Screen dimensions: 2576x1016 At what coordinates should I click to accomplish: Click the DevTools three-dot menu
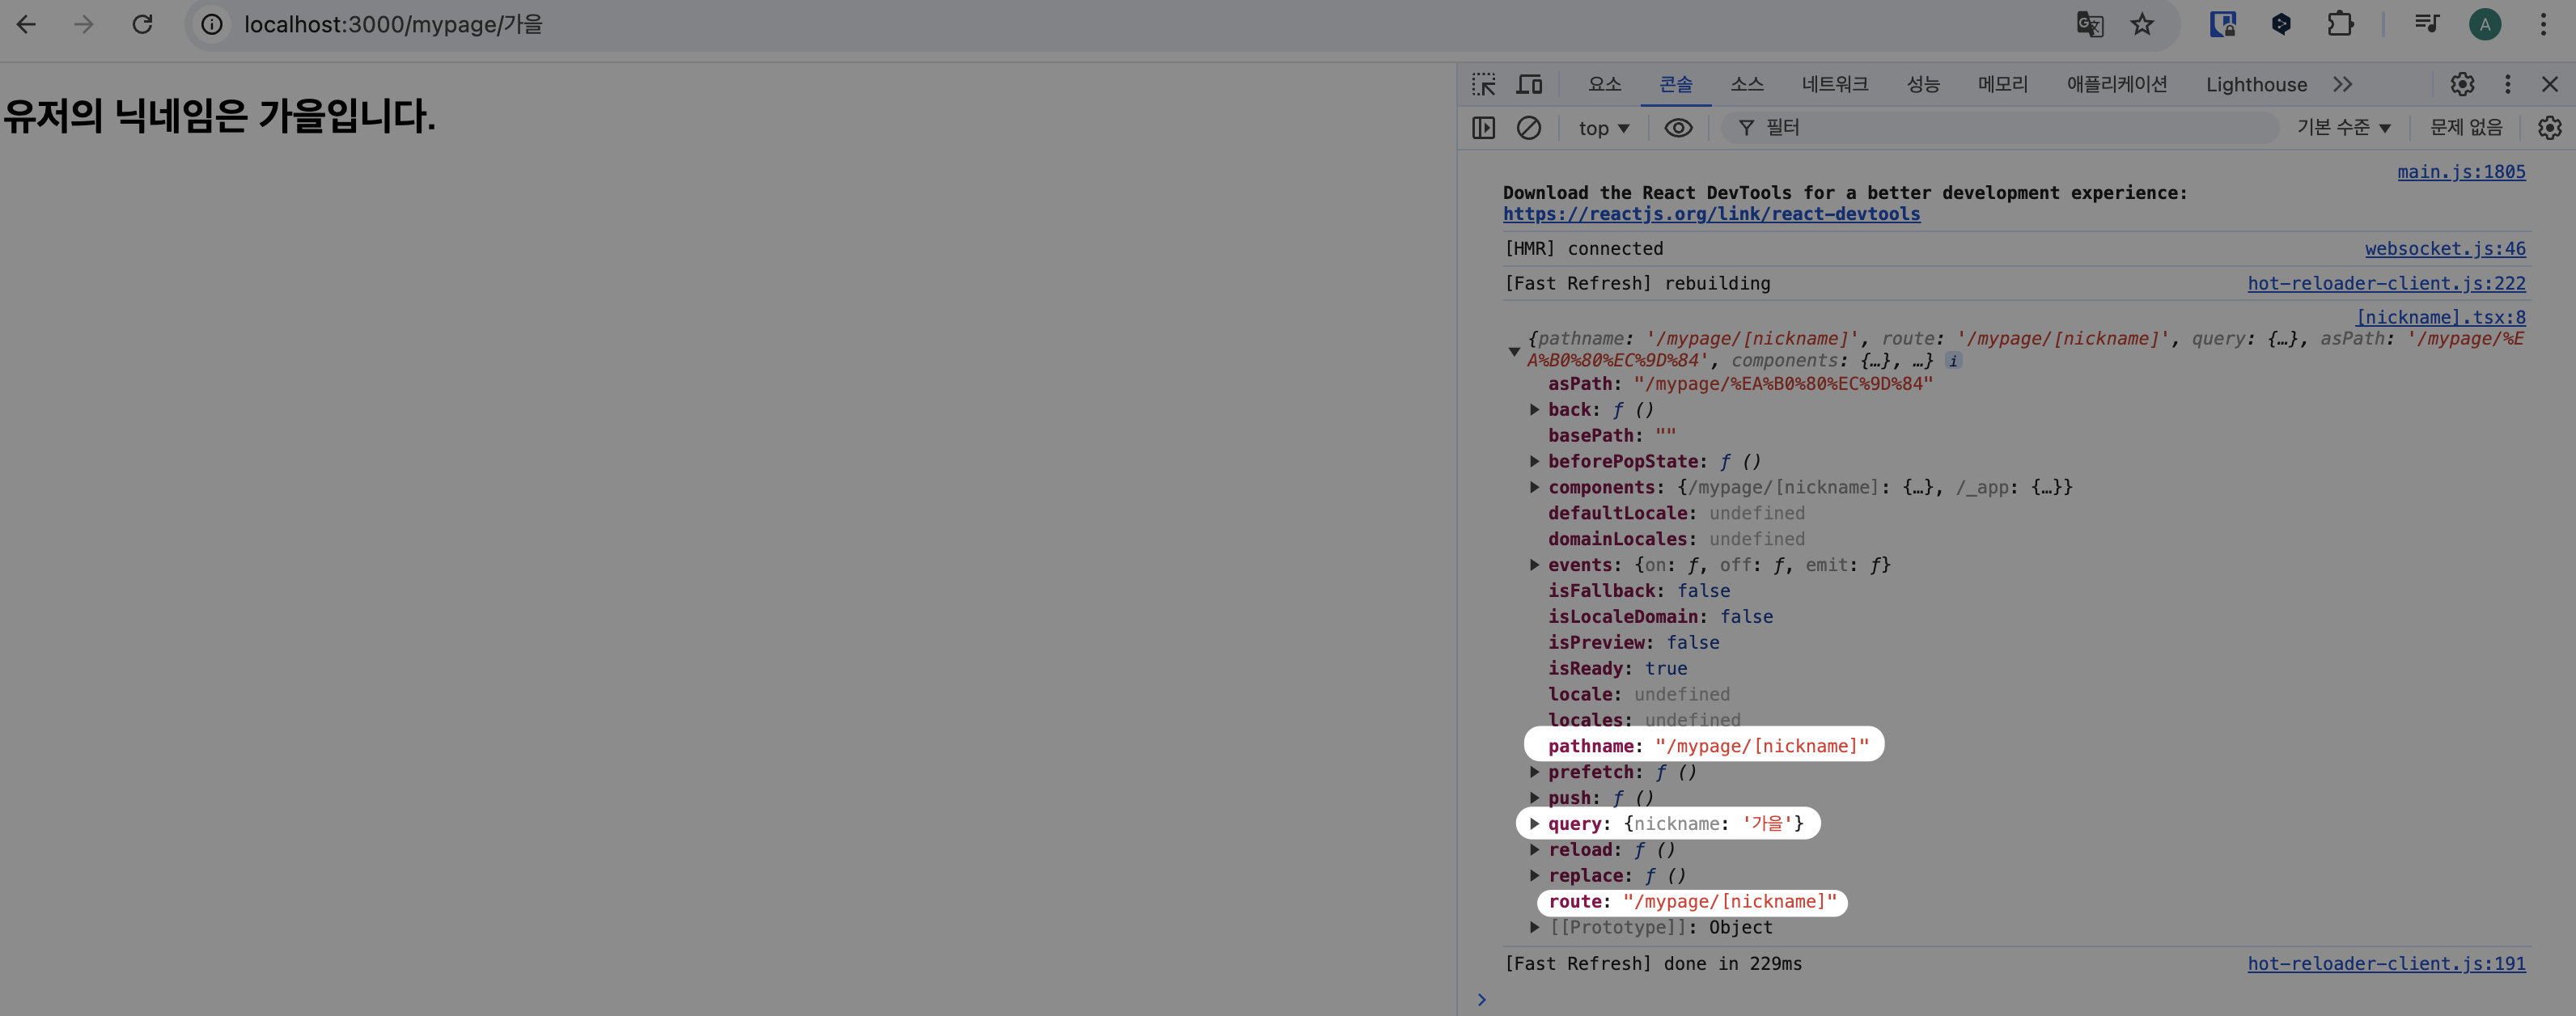point(2507,85)
